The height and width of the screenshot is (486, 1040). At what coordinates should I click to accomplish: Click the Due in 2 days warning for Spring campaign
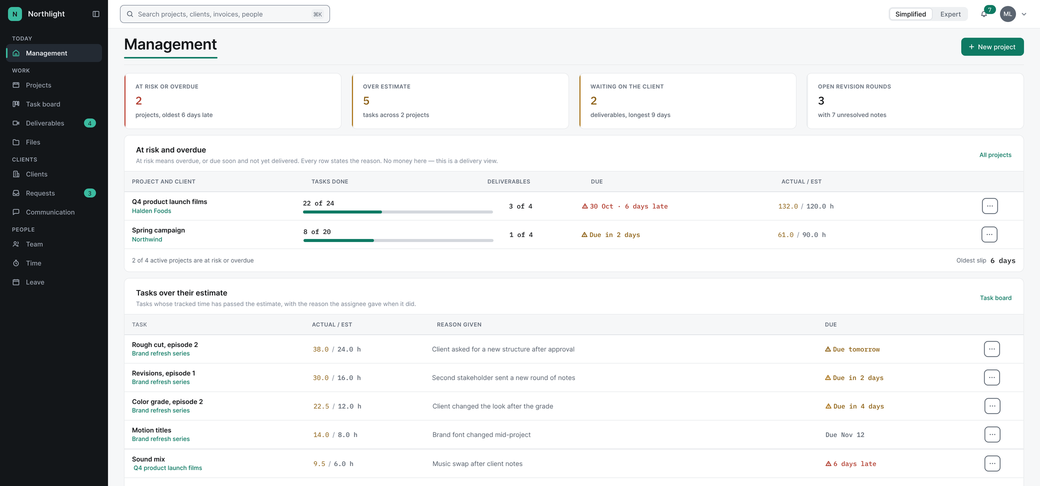click(x=611, y=235)
